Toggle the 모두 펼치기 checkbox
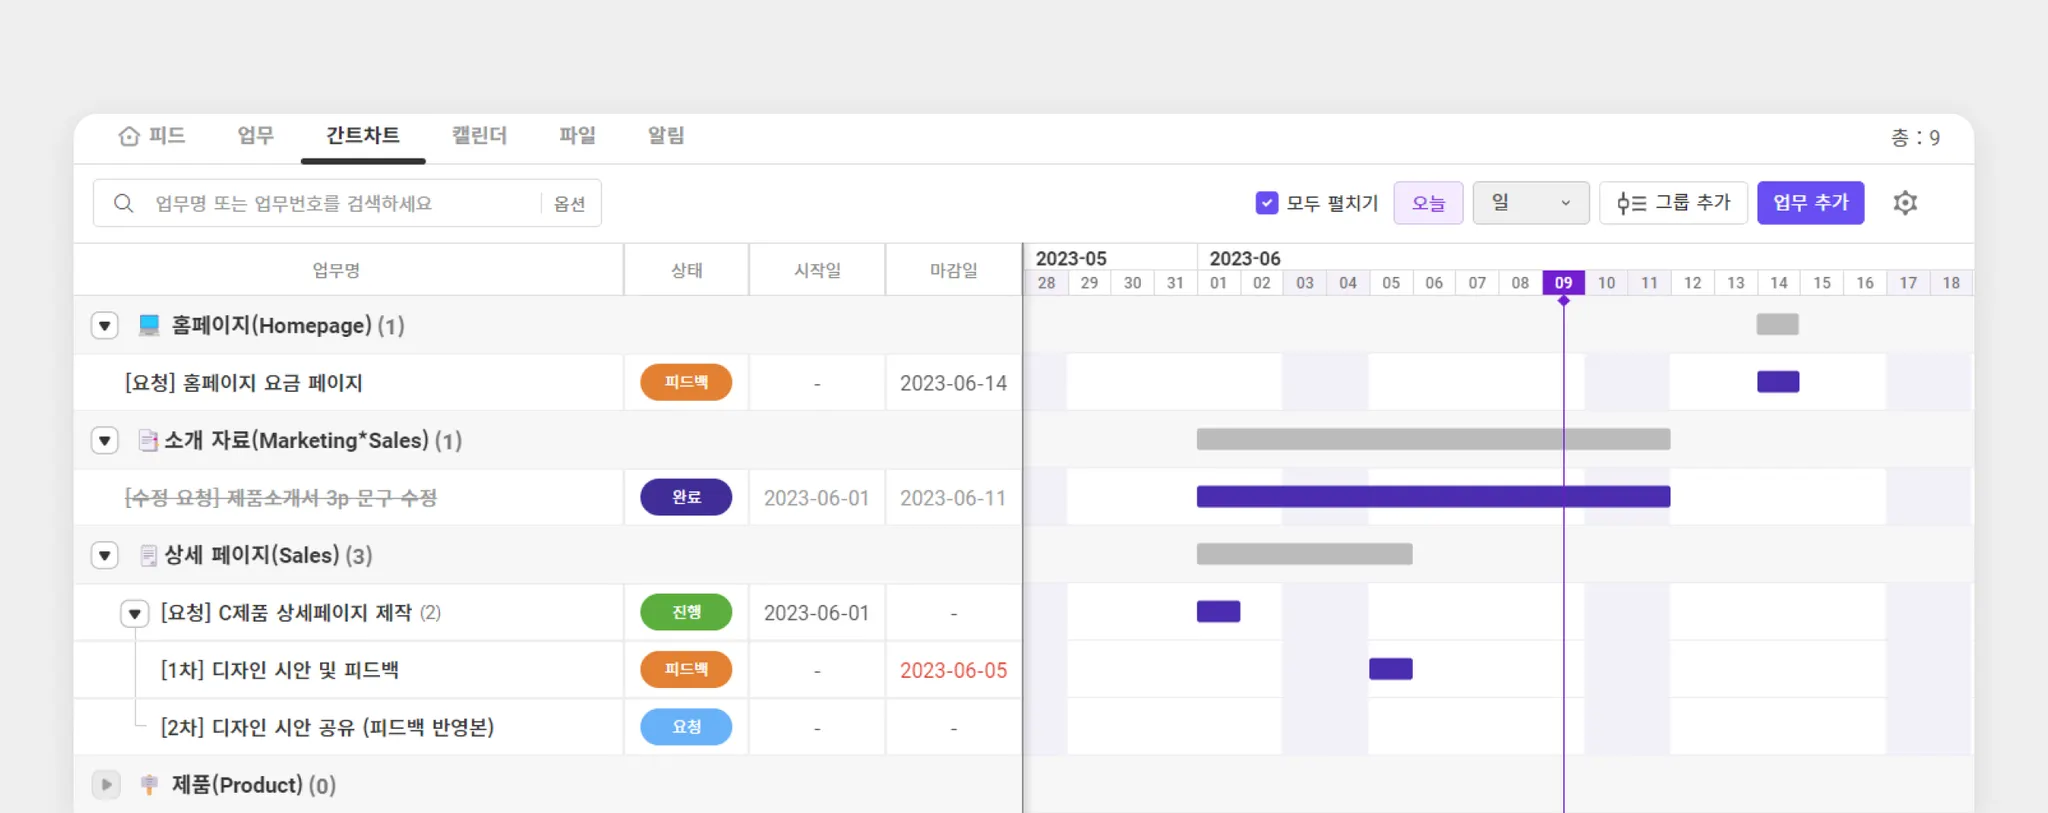The image size is (2048, 813). [1266, 203]
